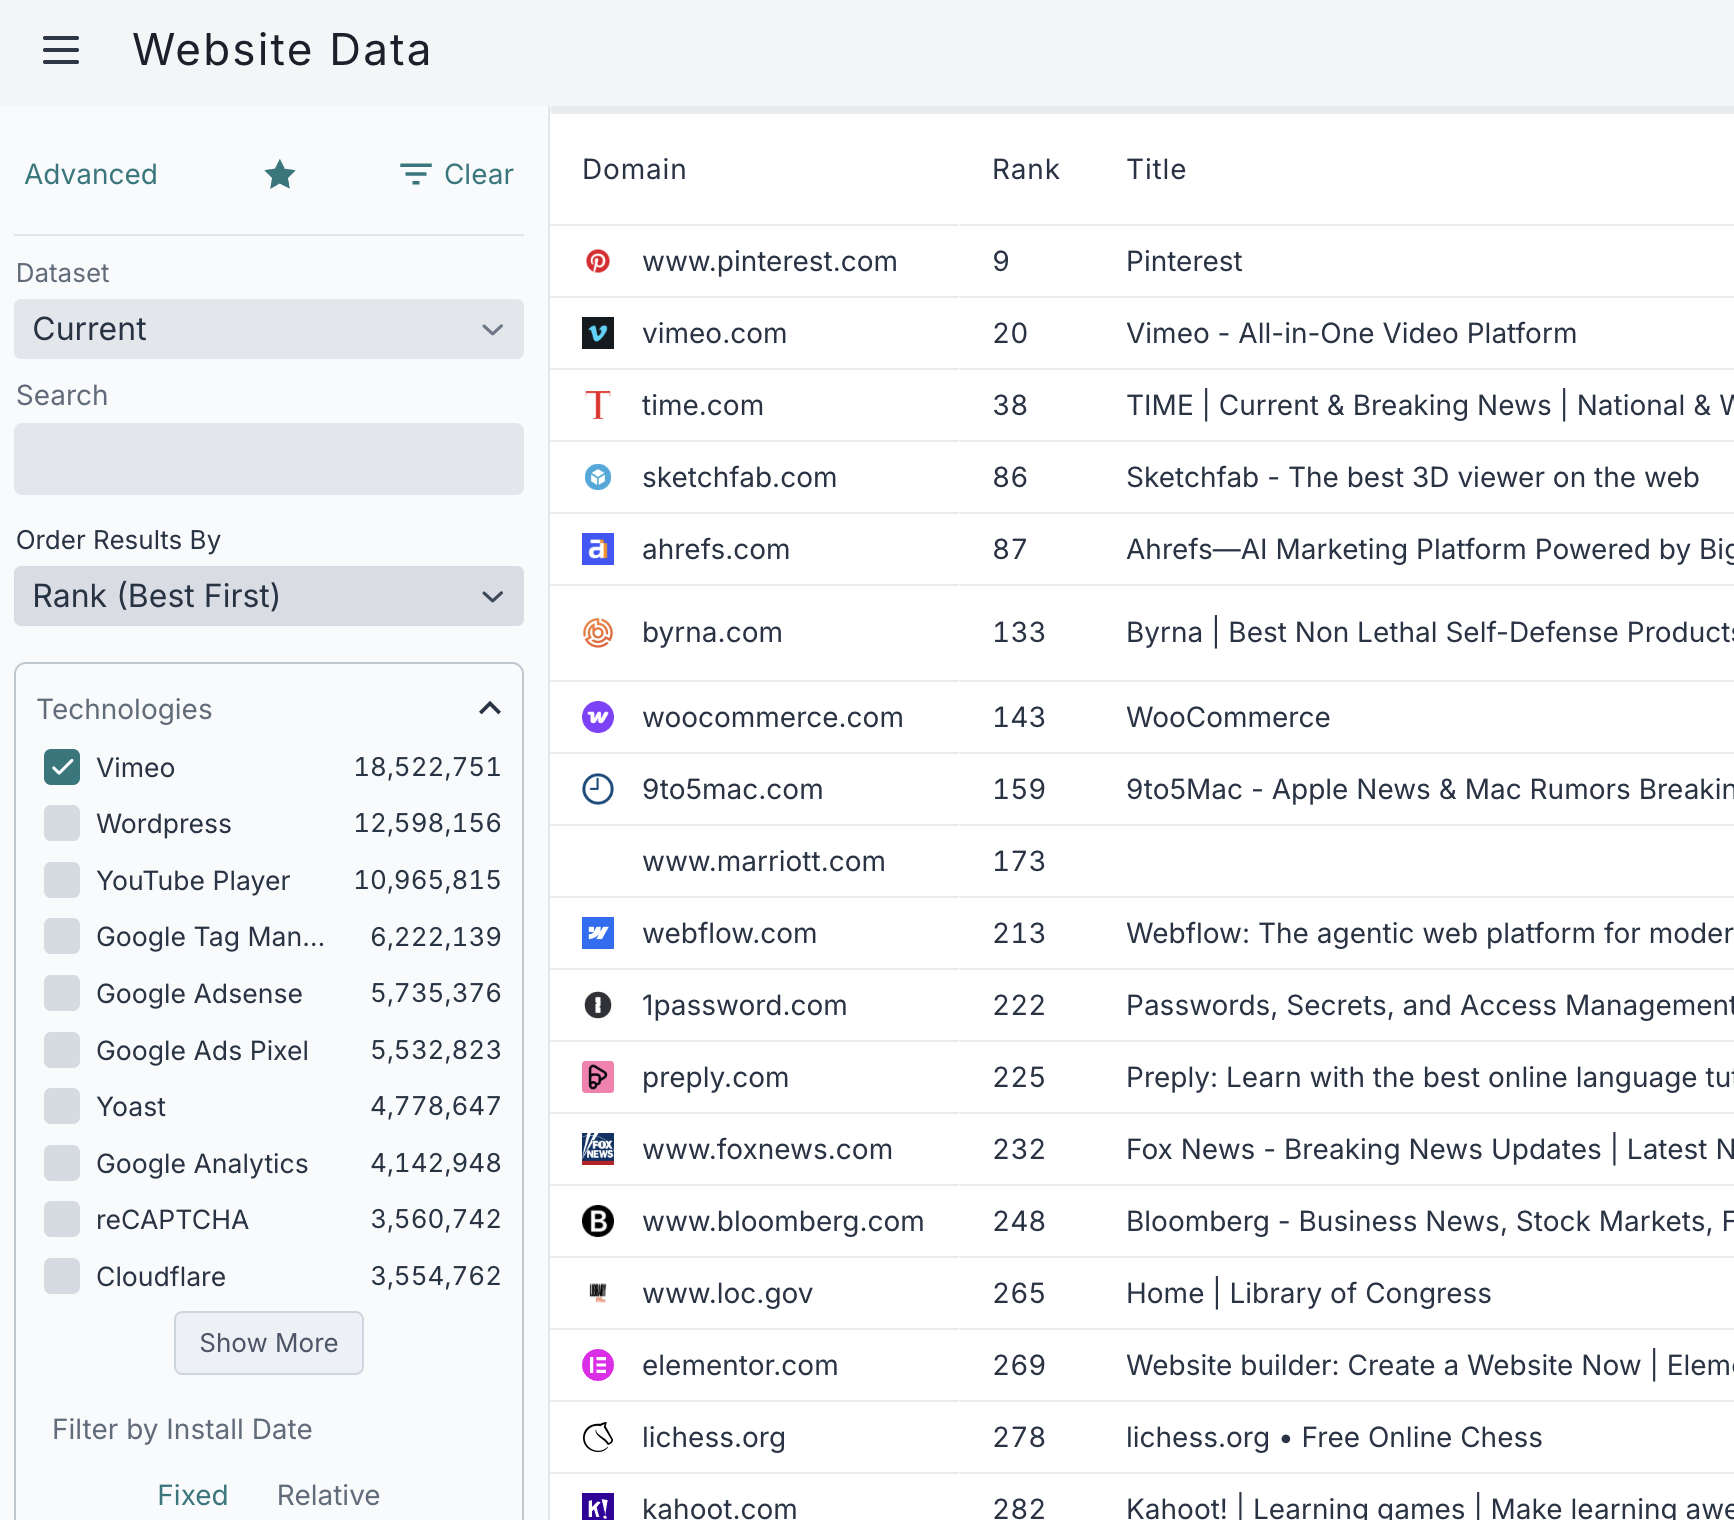The image size is (1734, 1520).
Task: Uncheck the Vimeo technology filter
Action: pyautogui.click(x=62, y=767)
